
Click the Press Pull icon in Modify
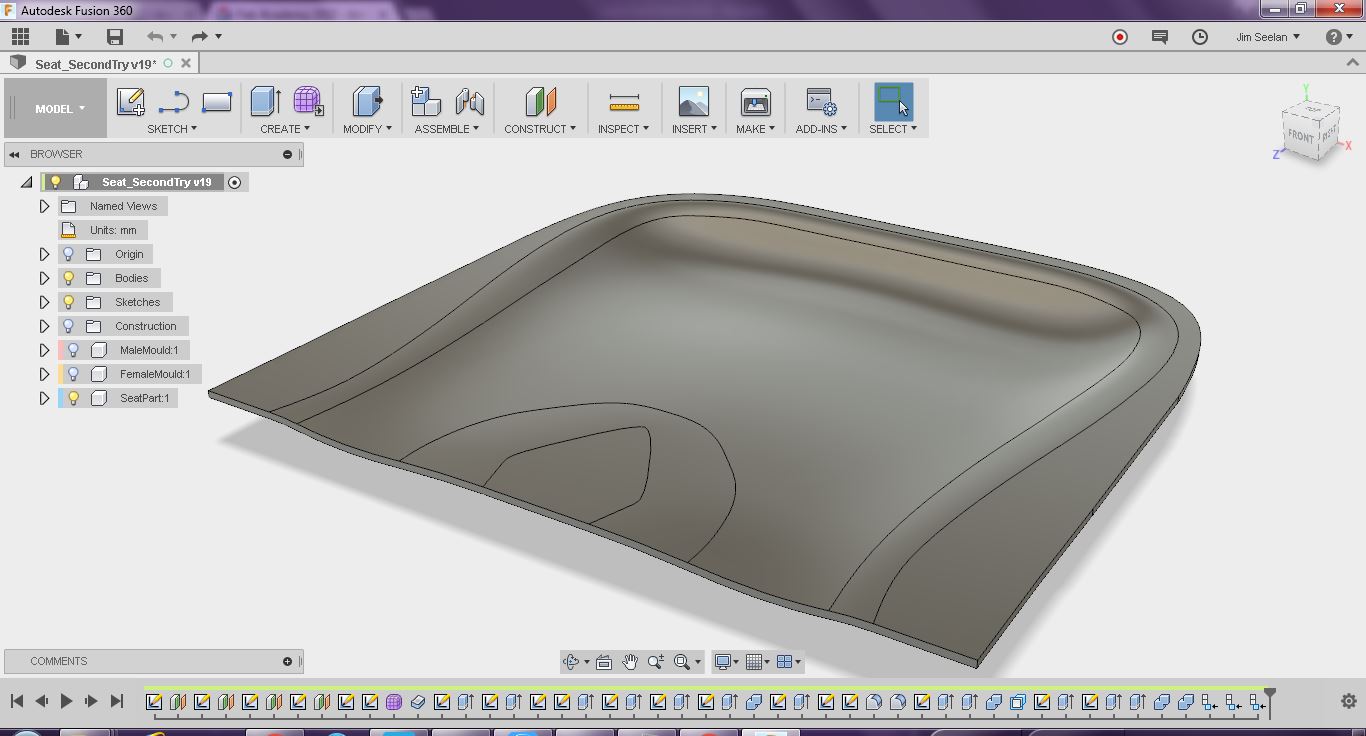coord(367,102)
